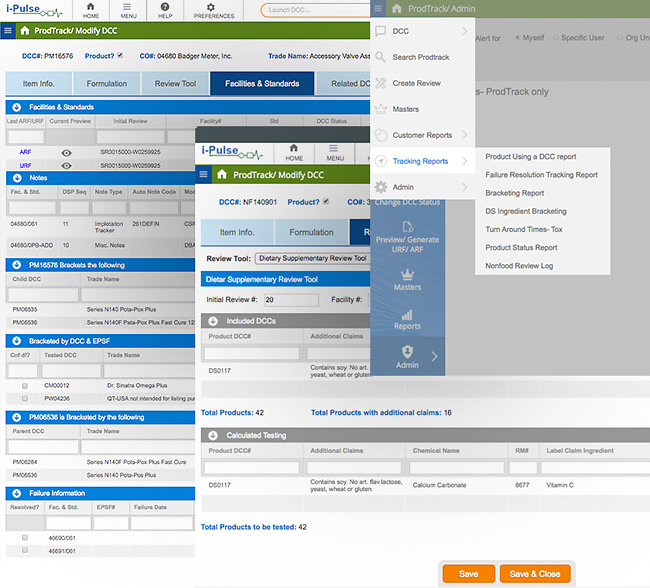Switch to back window's Formulation tab

(x=107, y=83)
